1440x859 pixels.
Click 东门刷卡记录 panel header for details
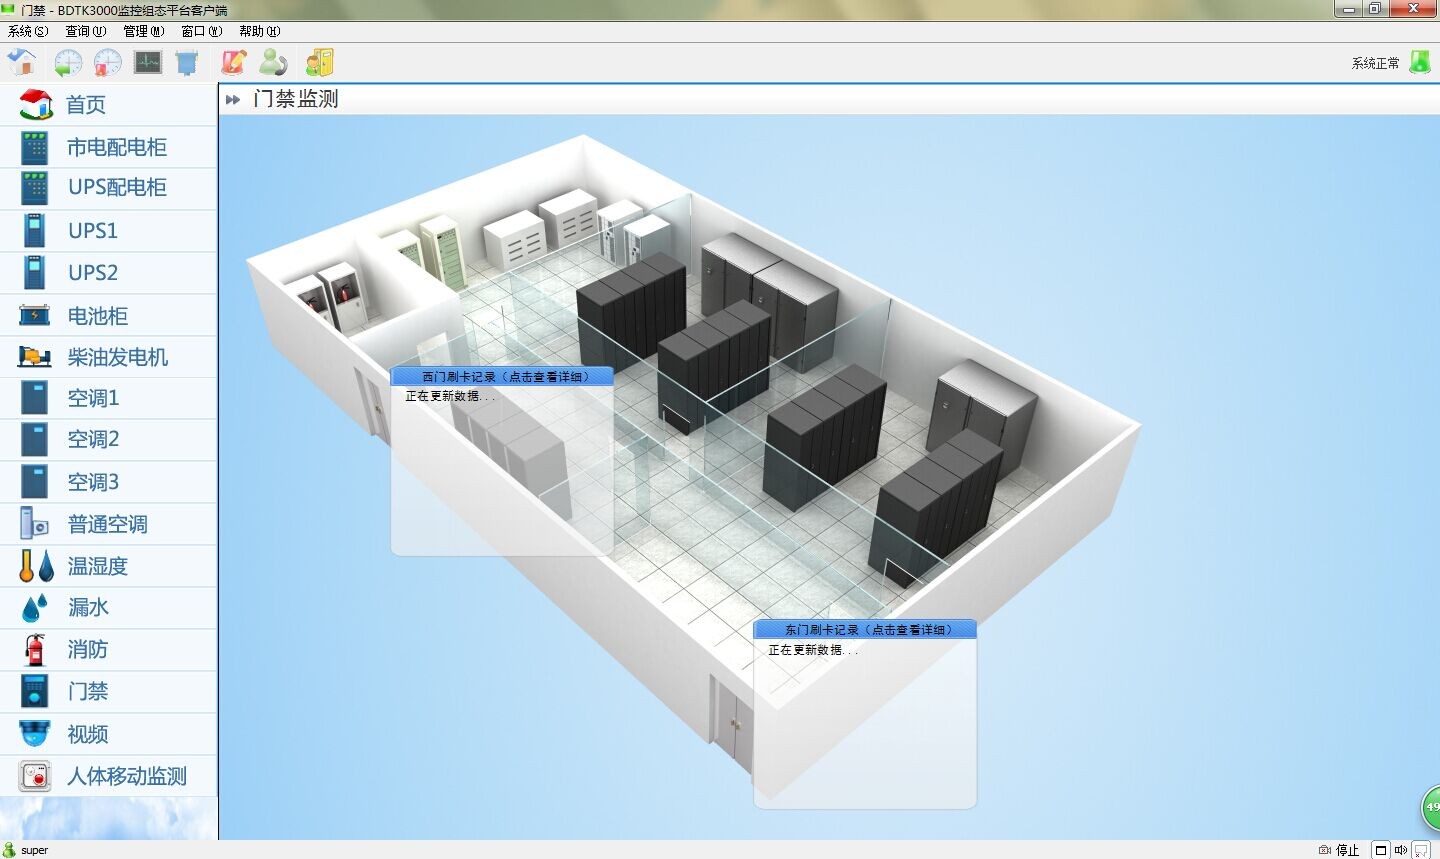point(865,629)
